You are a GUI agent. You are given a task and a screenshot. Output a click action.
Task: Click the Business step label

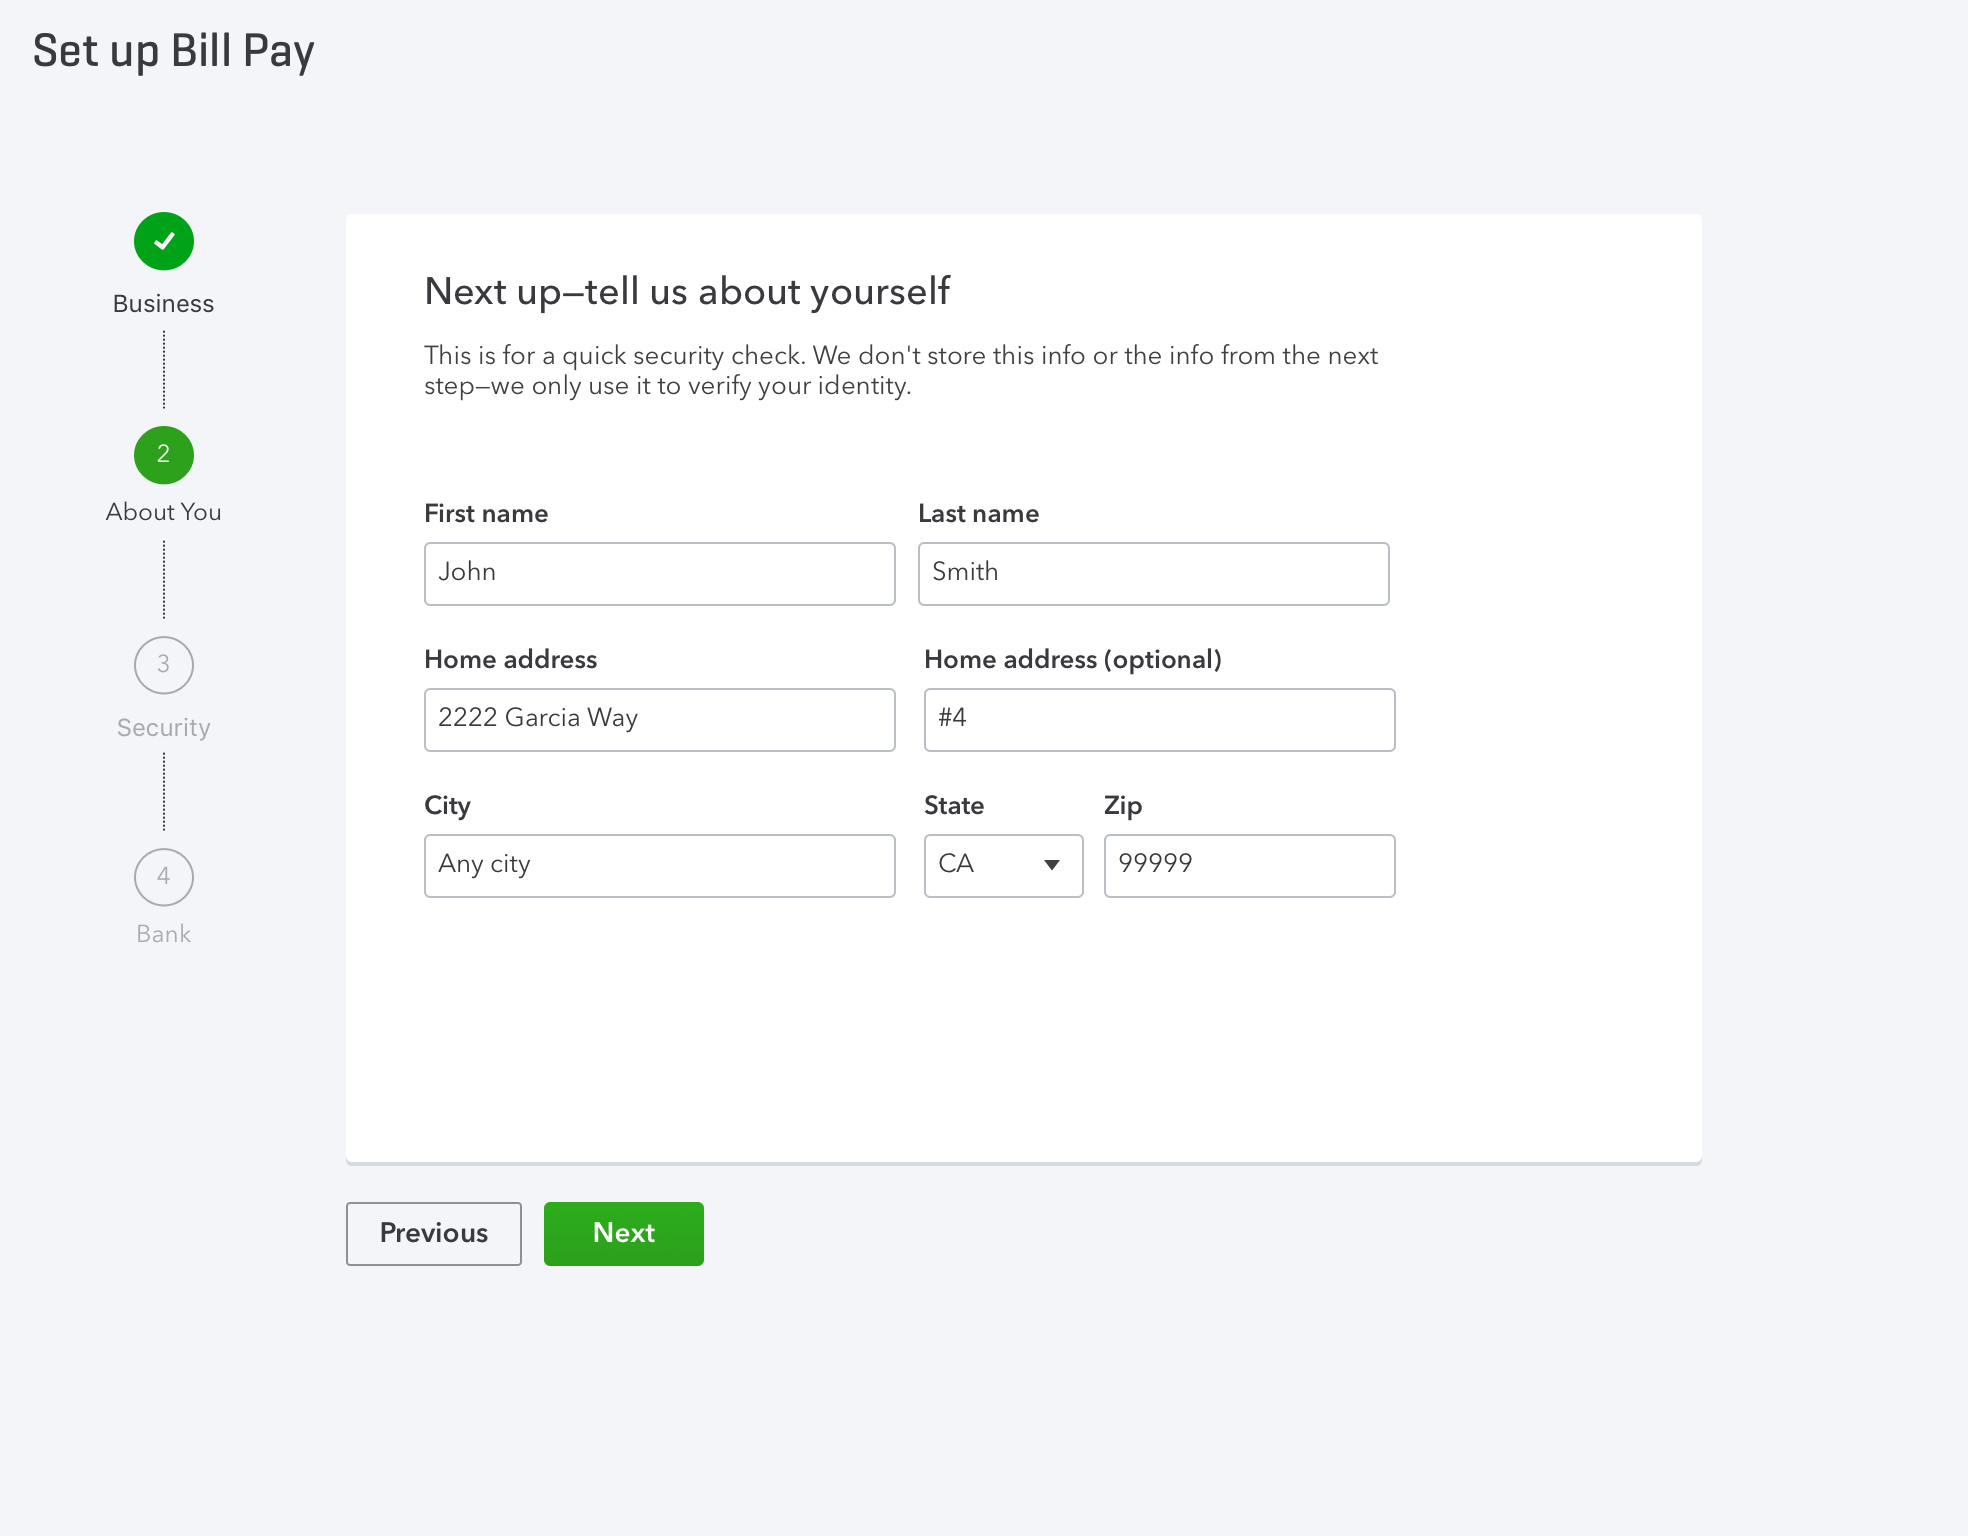(x=163, y=304)
